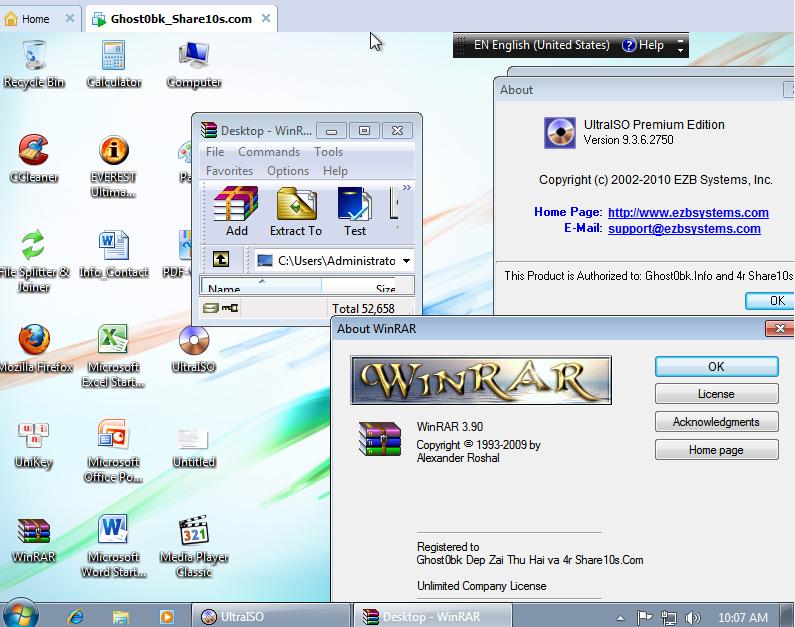This screenshot has height=627, width=795.
Task: Open the UltraISO desktop shortcut
Action: pyautogui.click(x=194, y=348)
